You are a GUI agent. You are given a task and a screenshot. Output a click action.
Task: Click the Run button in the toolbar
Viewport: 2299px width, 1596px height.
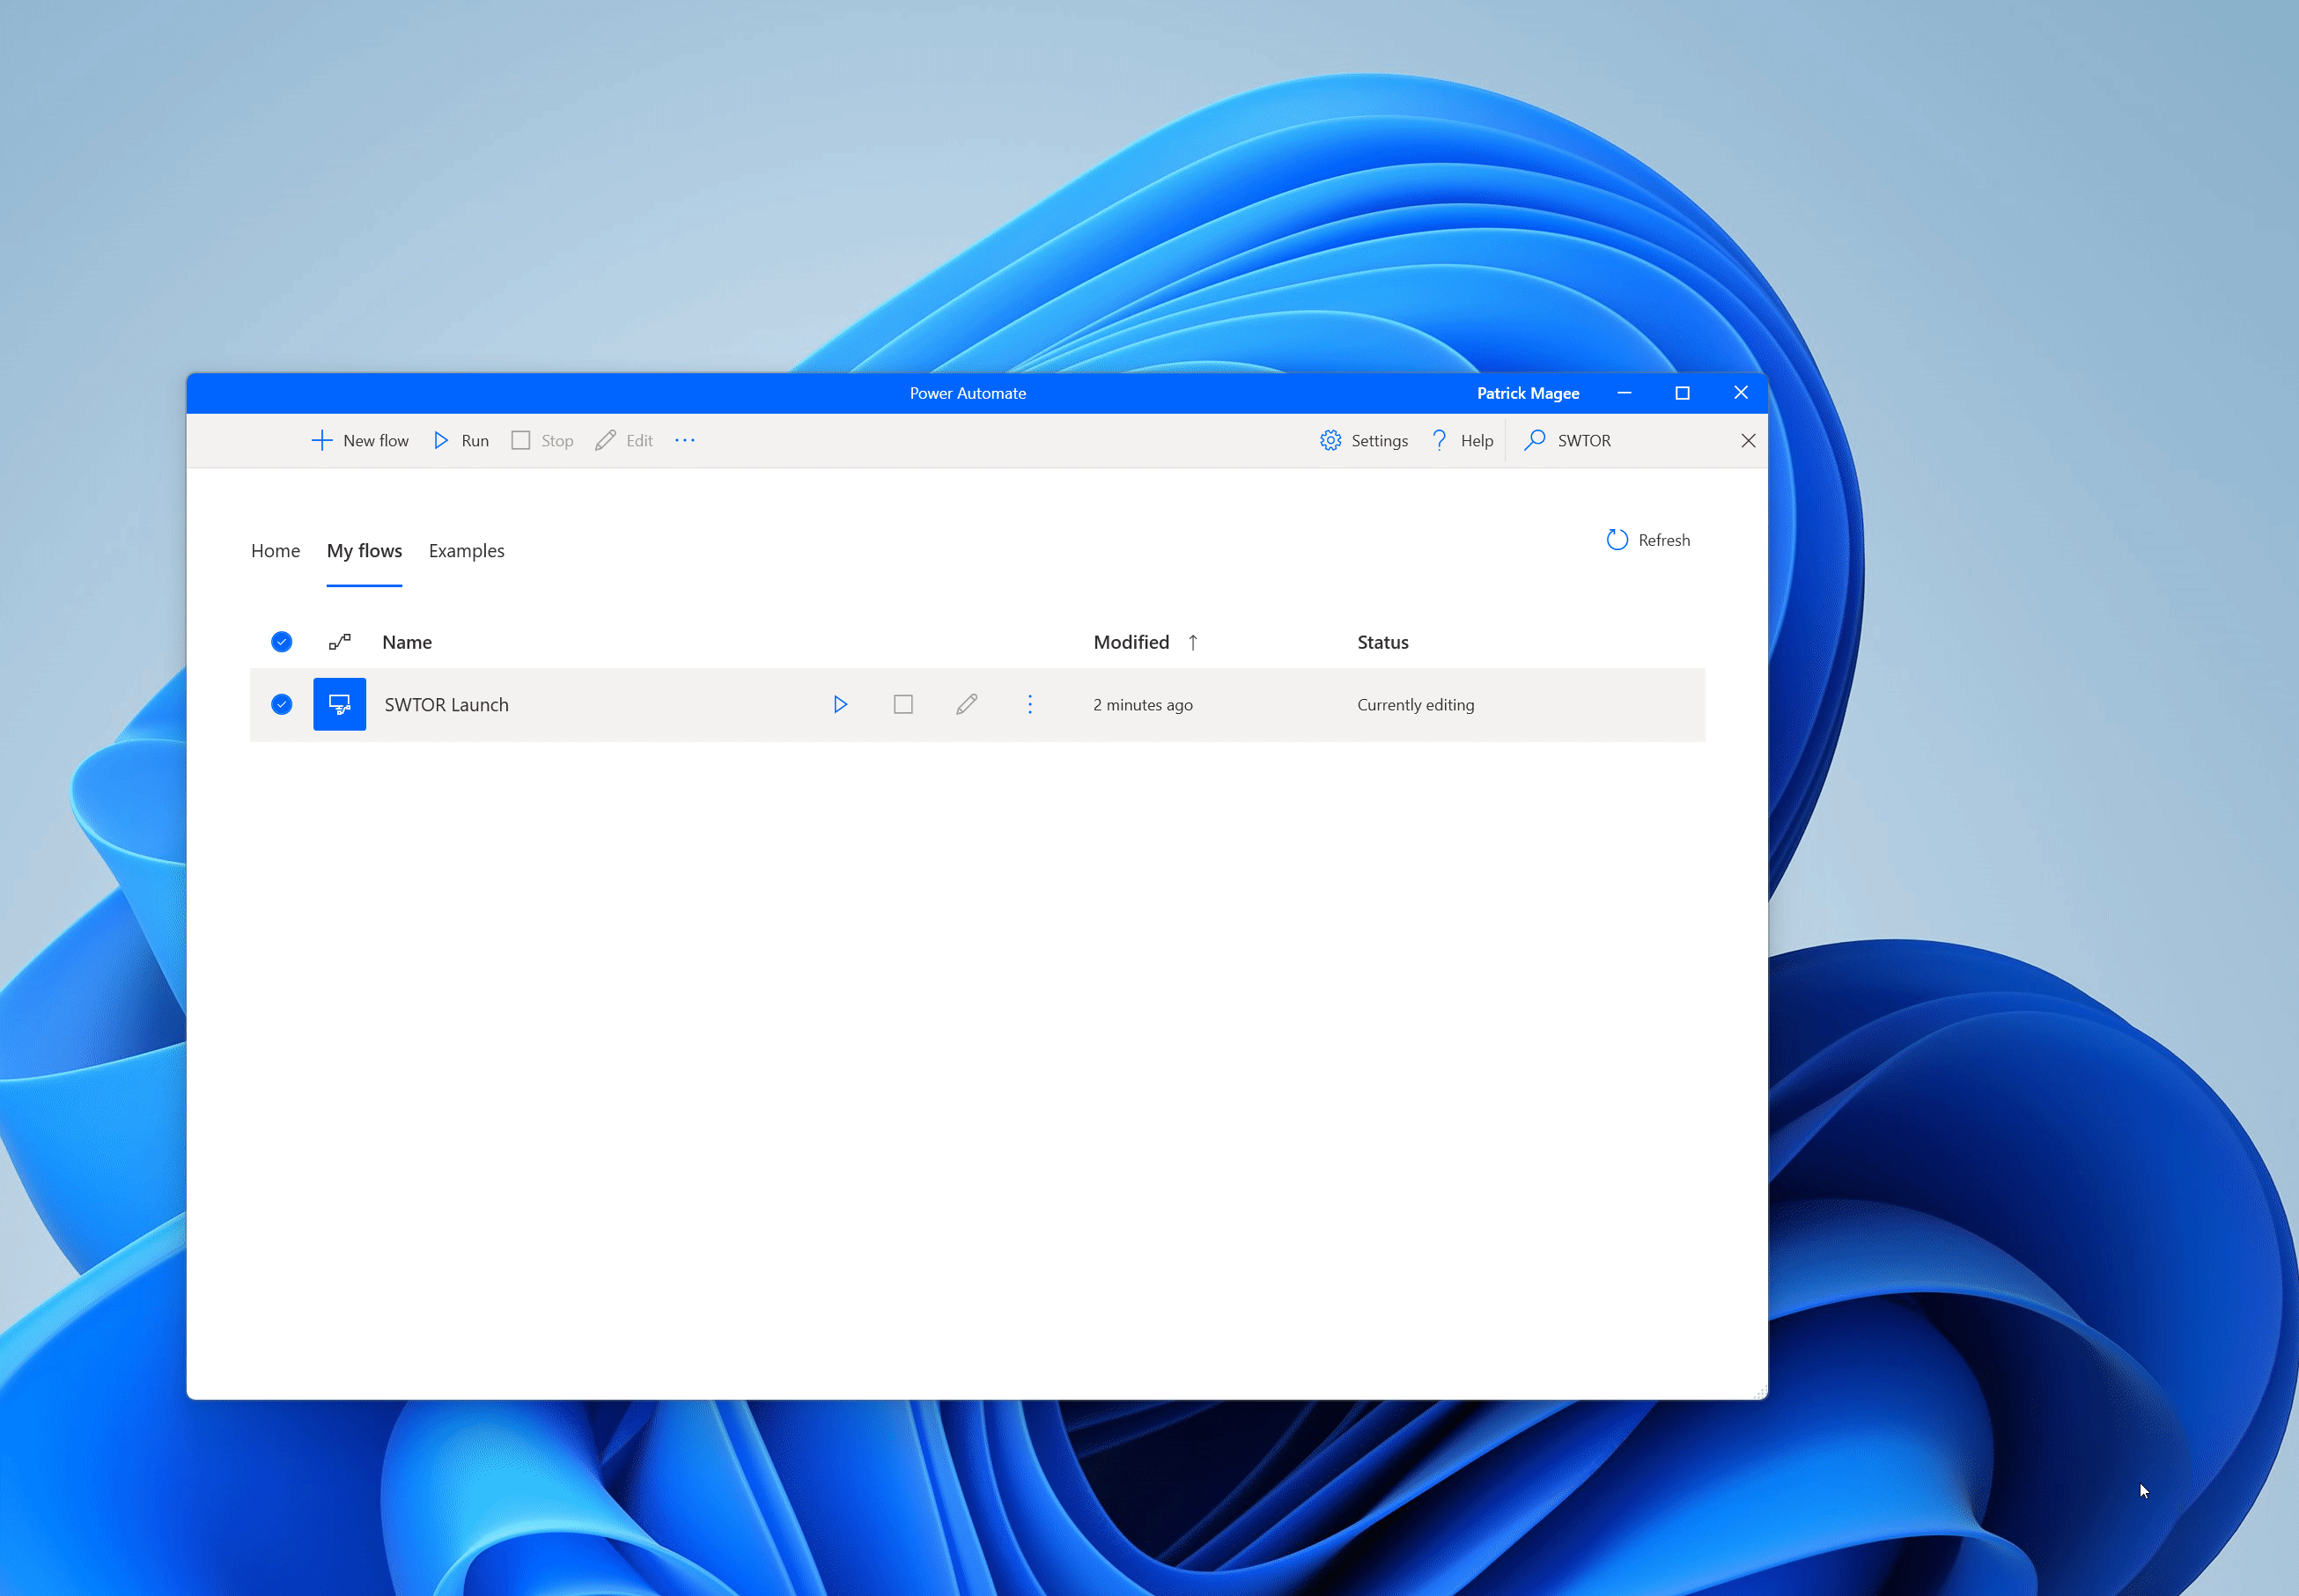pyautogui.click(x=461, y=441)
